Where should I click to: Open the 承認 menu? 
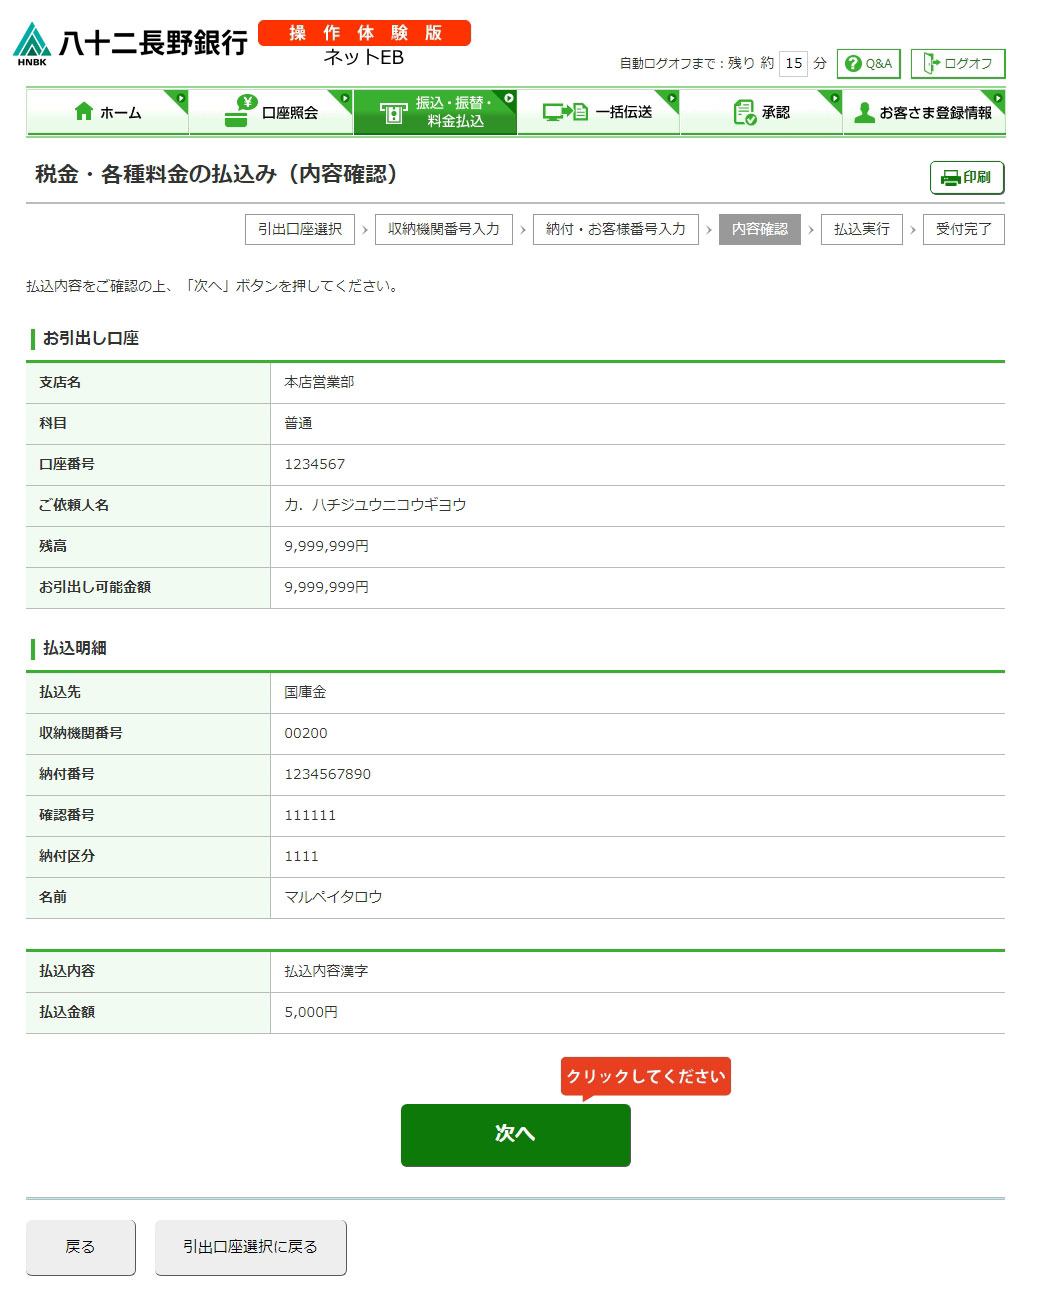click(761, 112)
